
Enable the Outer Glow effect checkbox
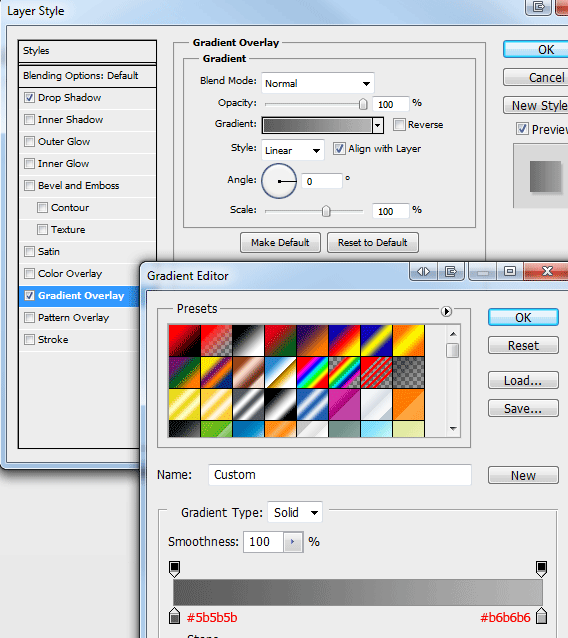[29, 142]
